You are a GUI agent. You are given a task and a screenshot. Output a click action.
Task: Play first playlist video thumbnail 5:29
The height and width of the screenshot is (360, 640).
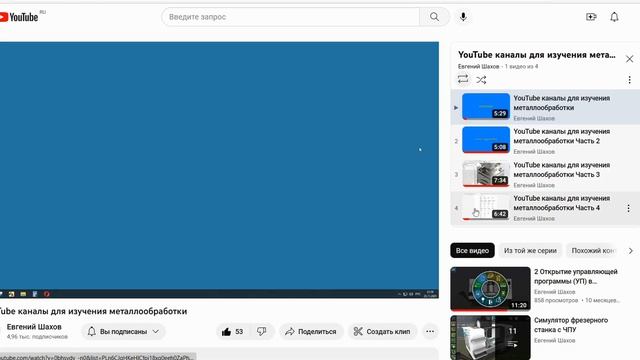pos(486,107)
